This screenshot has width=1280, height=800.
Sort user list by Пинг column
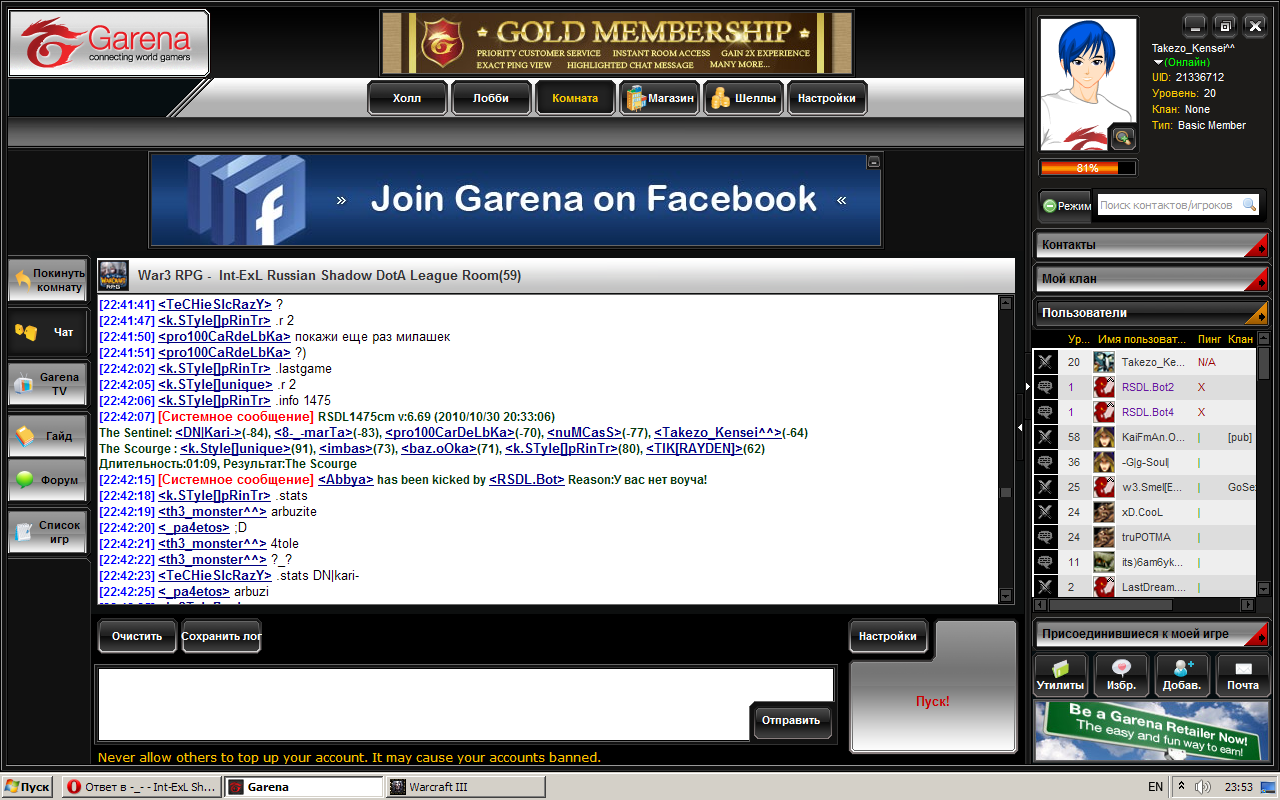click(1209, 340)
